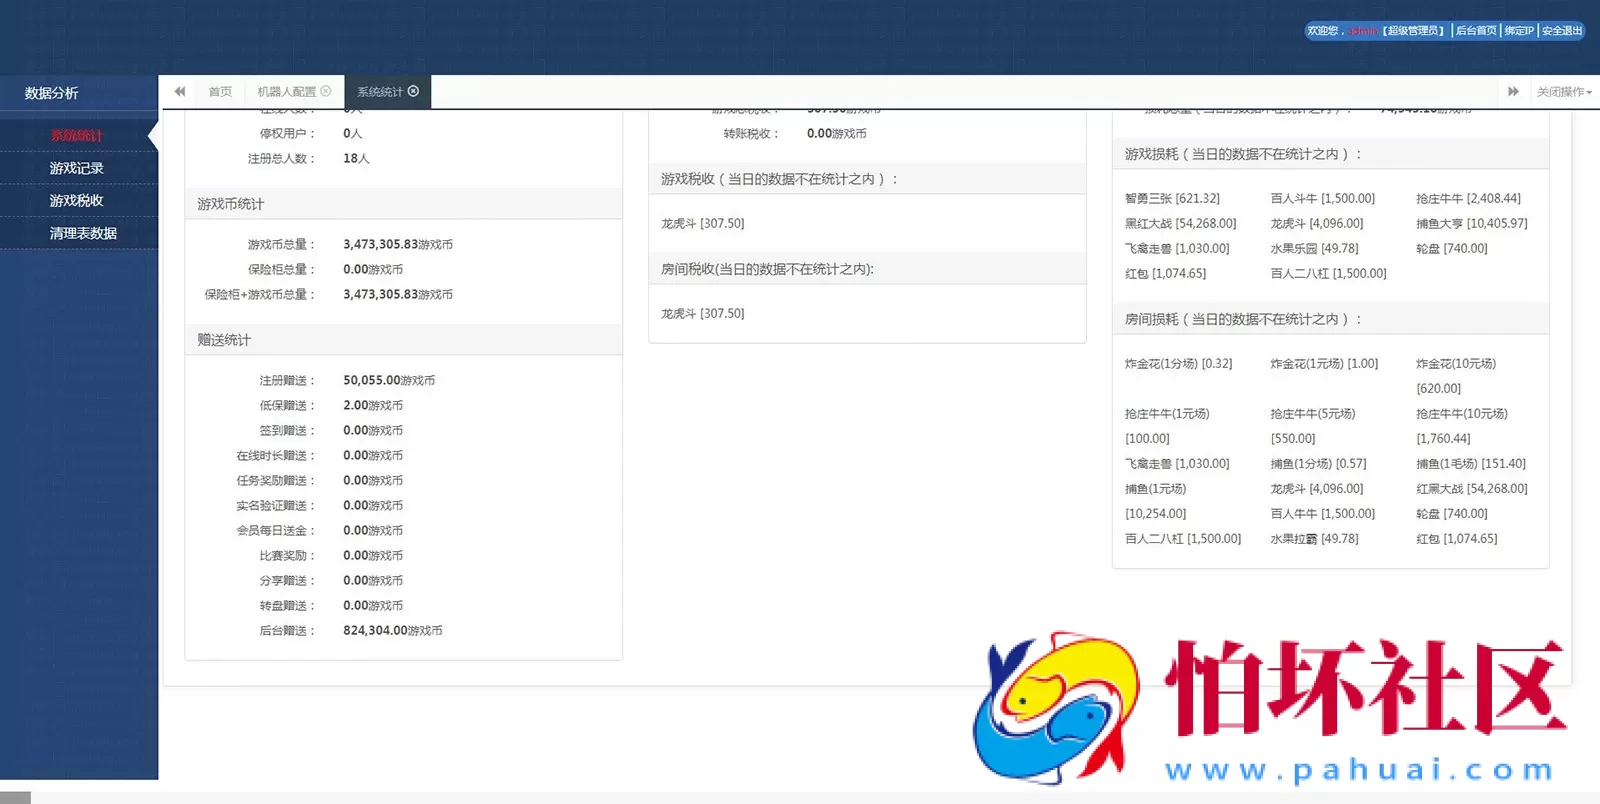Switch to the 机器人配置 tab
The width and height of the screenshot is (1600, 804).
286,92
